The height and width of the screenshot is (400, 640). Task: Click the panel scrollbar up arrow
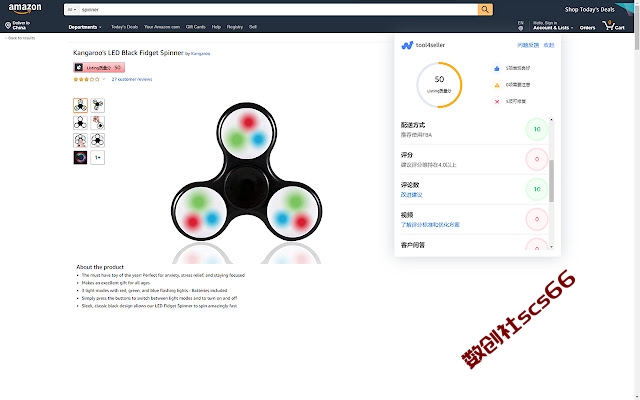(x=551, y=120)
